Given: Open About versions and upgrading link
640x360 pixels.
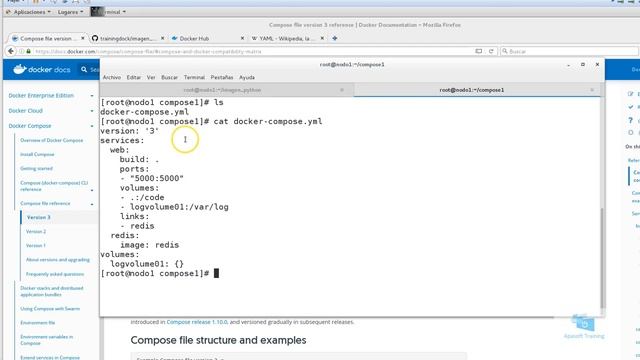Looking at the screenshot, I should click(58, 260).
